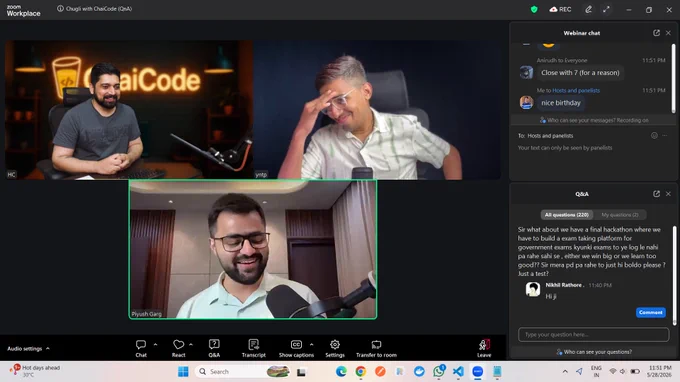Open weather widget Hot days ahead

[x=36, y=371]
